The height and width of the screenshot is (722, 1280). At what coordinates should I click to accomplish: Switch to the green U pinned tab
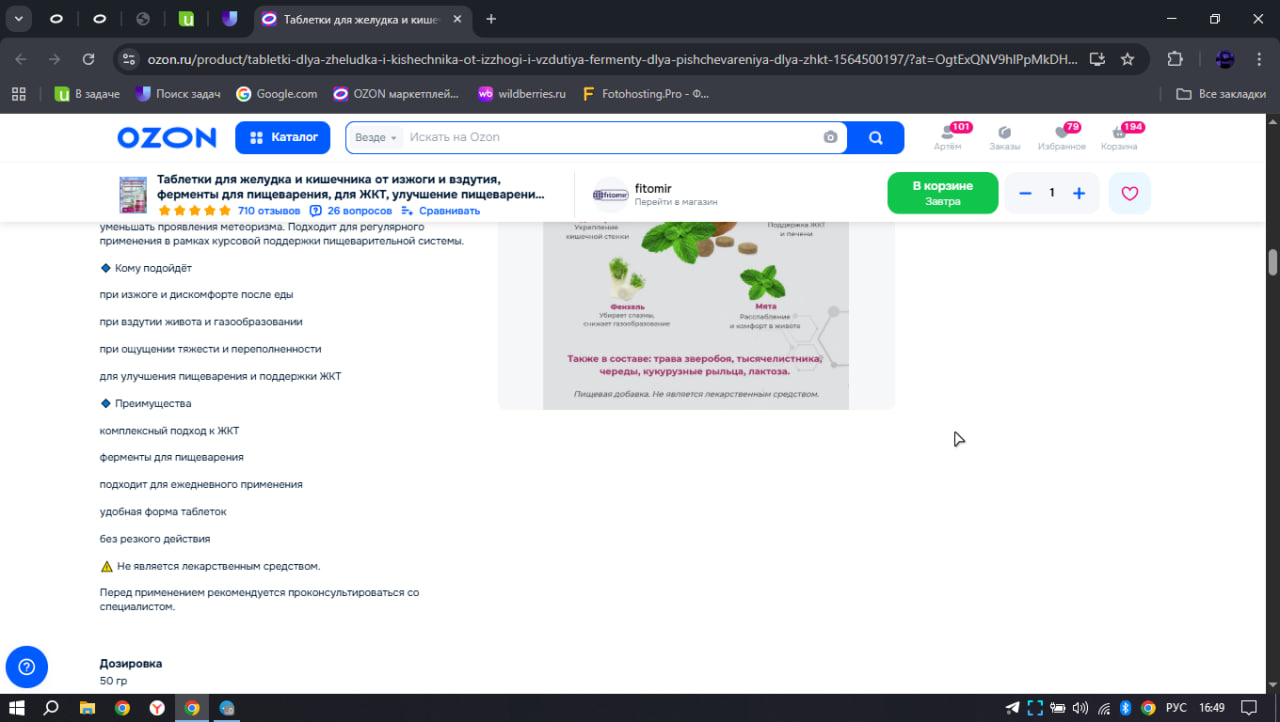coord(186,19)
